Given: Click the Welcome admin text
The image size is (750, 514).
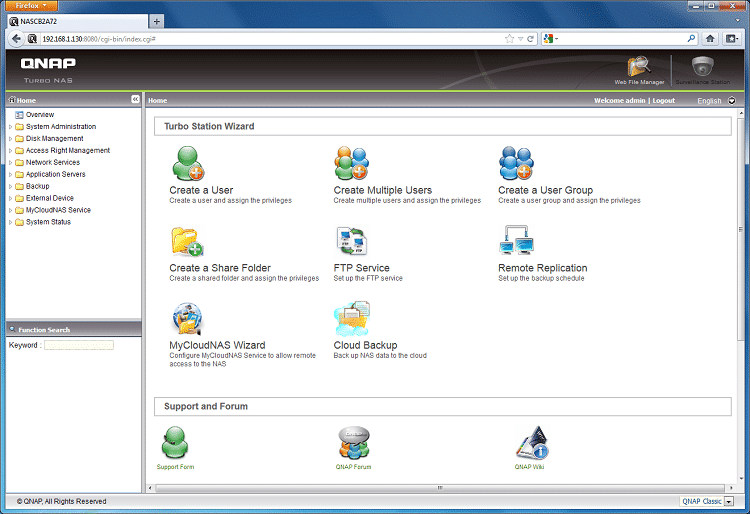Looking at the screenshot, I should [x=619, y=100].
